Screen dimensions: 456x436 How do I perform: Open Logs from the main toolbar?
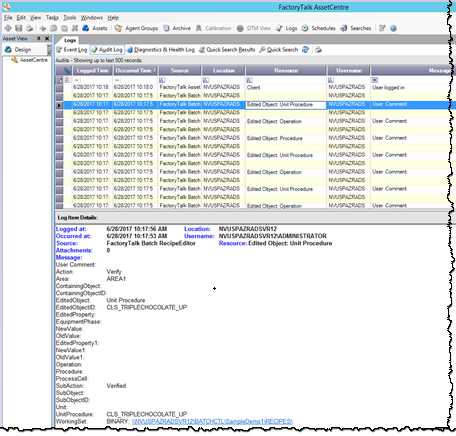286,28
